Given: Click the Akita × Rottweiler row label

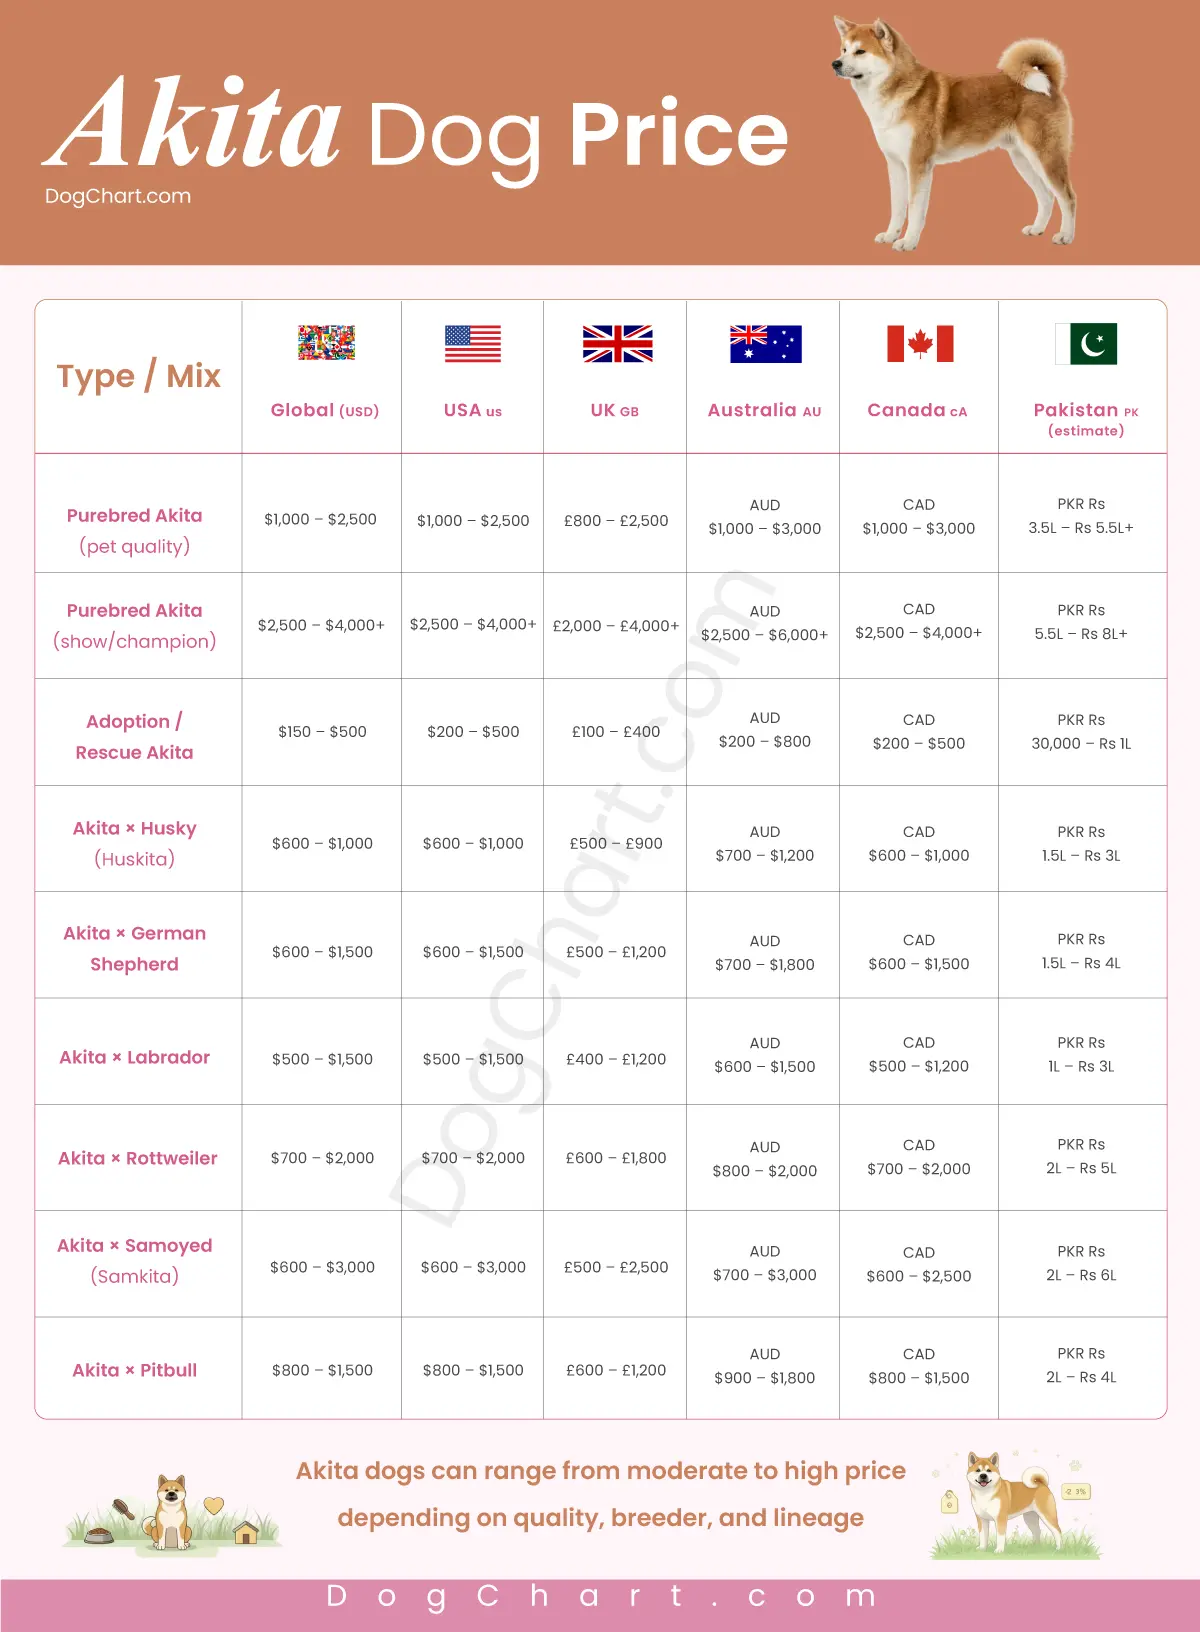Looking at the screenshot, I should pos(138,1158).
